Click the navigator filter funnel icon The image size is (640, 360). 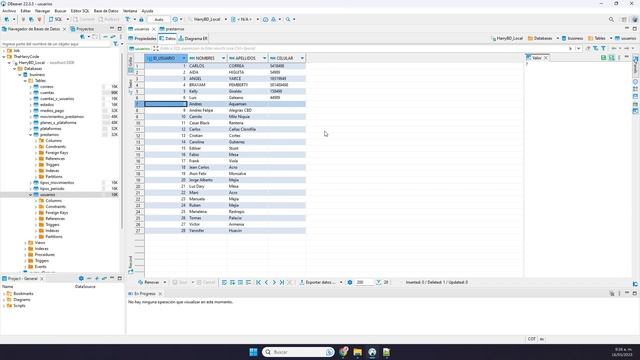click(x=116, y=44)
